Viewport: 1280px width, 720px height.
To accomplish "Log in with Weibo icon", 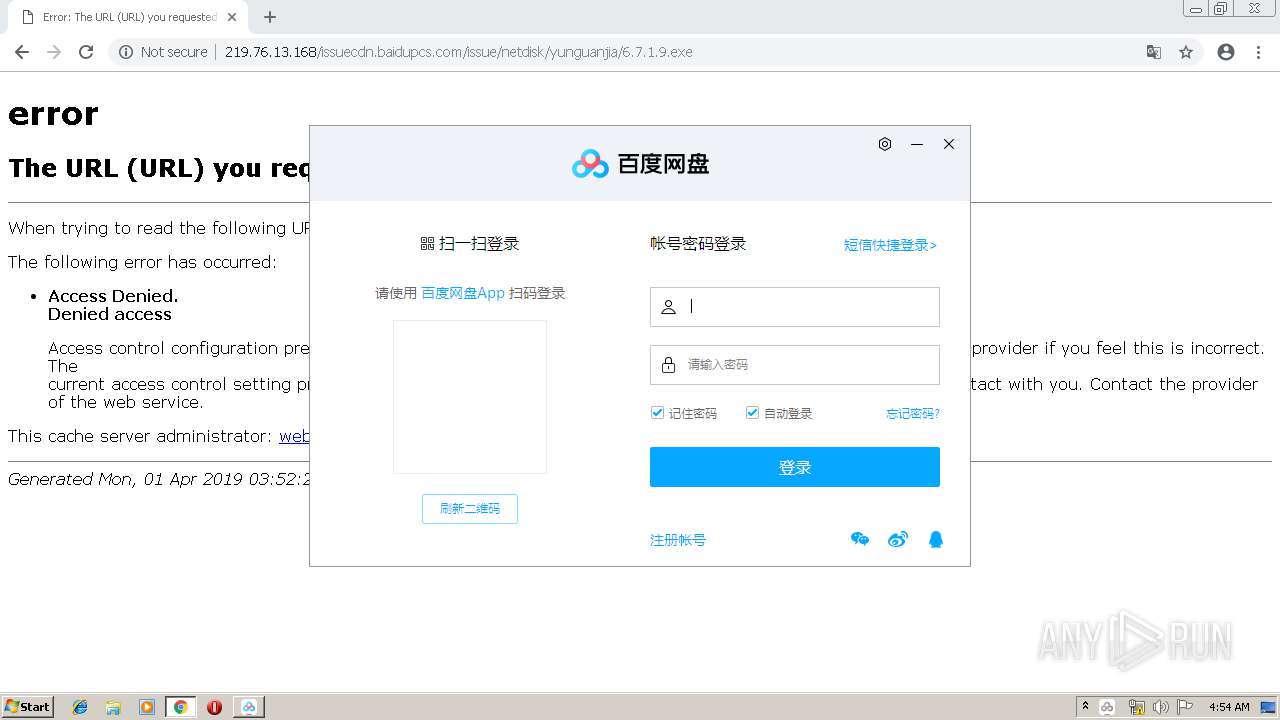I will coord(898,540).
